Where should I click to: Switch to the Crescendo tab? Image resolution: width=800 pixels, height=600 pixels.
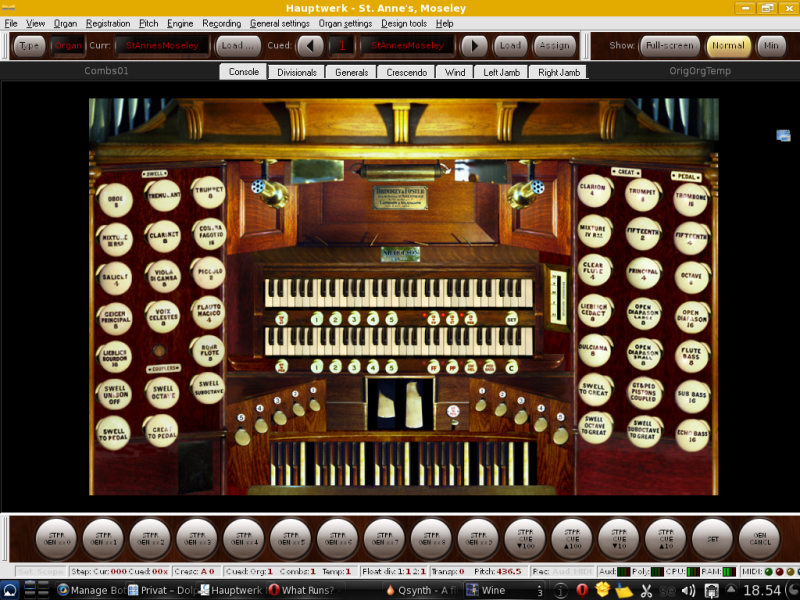(407, 72)
